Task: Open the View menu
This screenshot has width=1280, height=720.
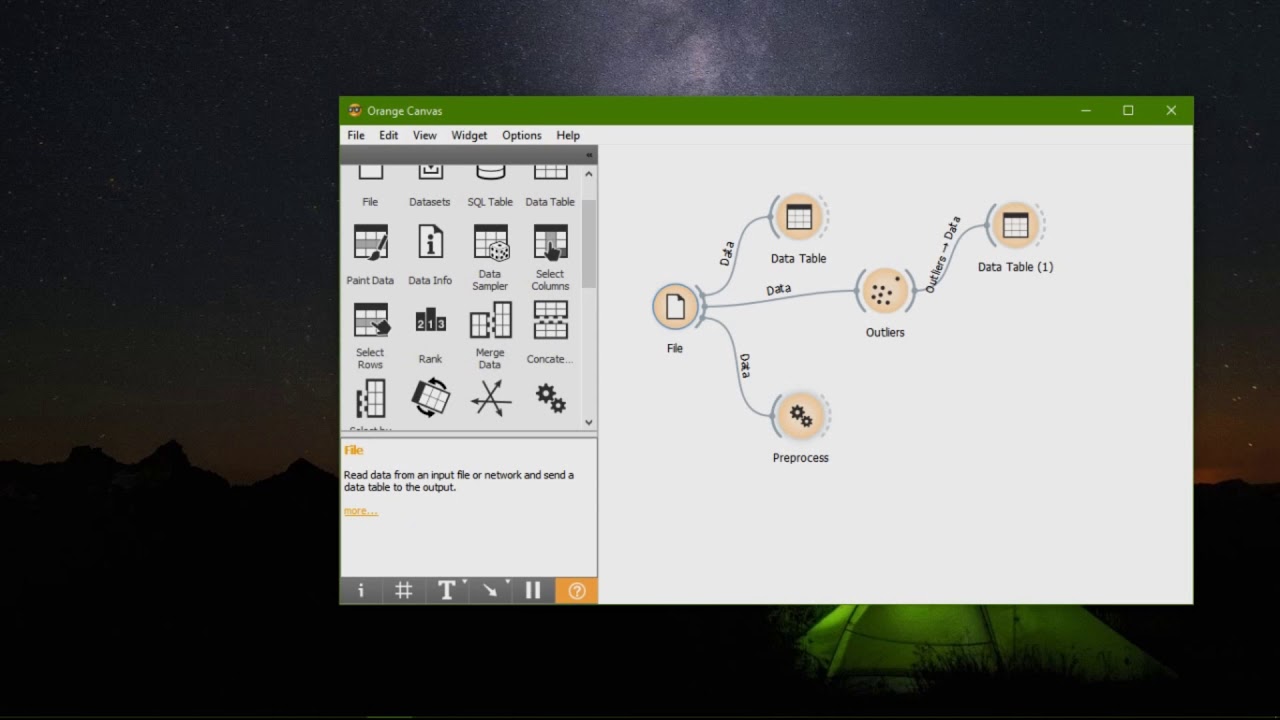Action: tap(424, 135)
